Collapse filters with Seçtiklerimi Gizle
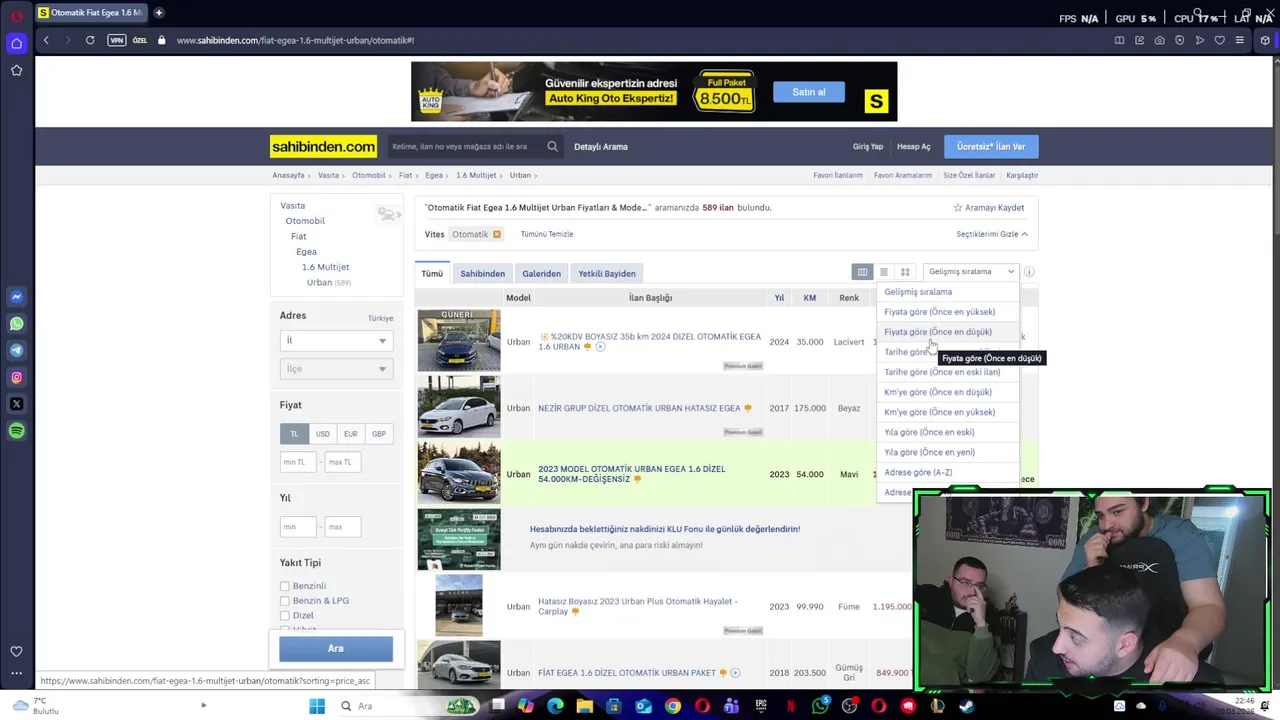The image size is (1280, 720). coord(992,234)
